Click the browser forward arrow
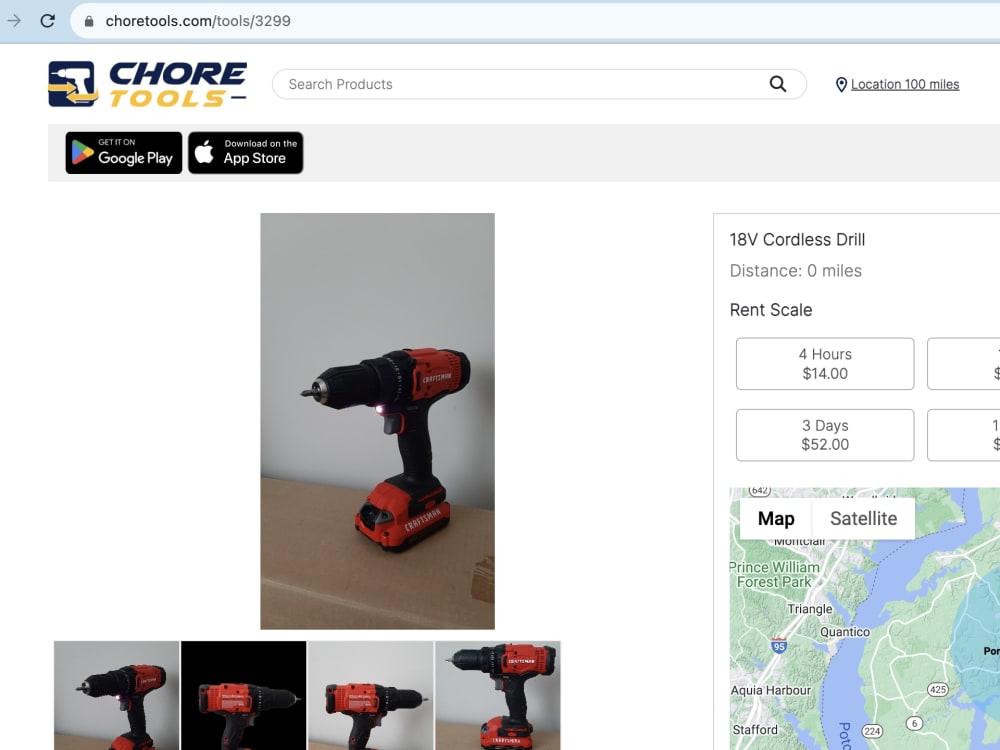Viewport: 1000px width, 750px height. (x=14, y=20)
